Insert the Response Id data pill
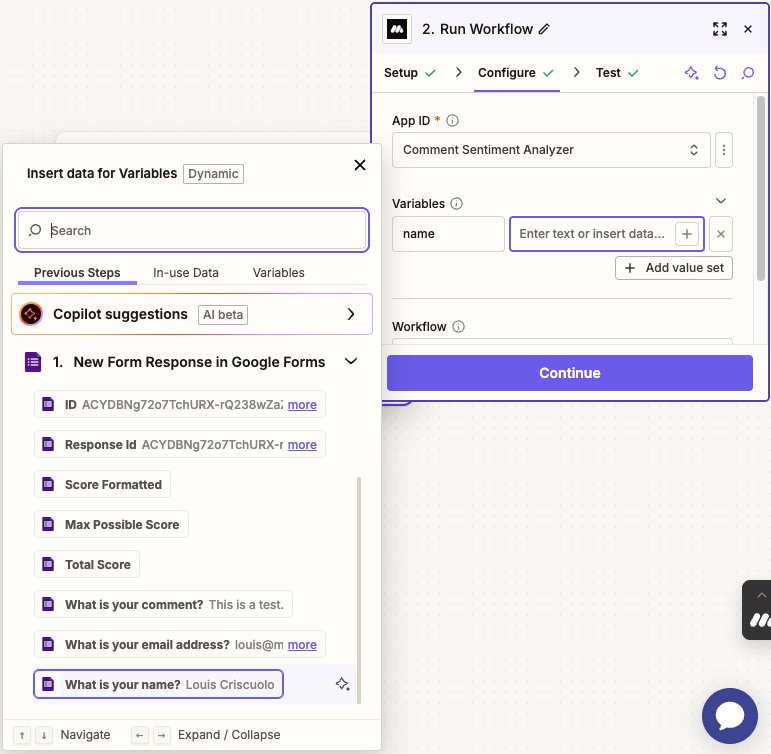This screenshot has width=771, height=754. [179, 445]
